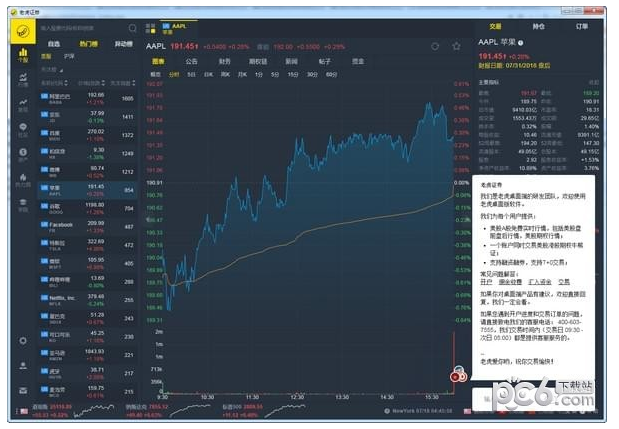
Task: Click the 汇入资金 link in the popup
Action: click(x=540, y=282)
